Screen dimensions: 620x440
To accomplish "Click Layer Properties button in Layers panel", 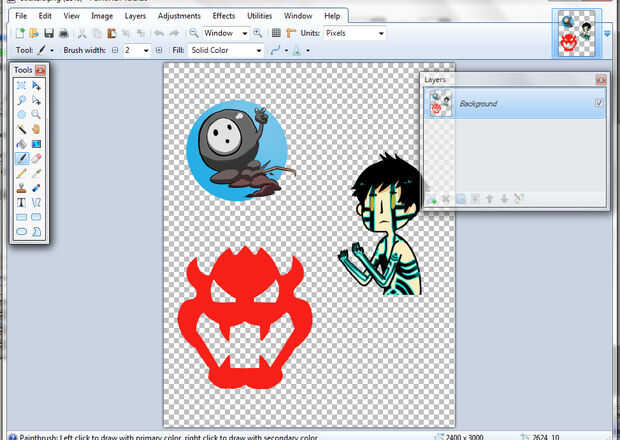I will coord(519,198).
